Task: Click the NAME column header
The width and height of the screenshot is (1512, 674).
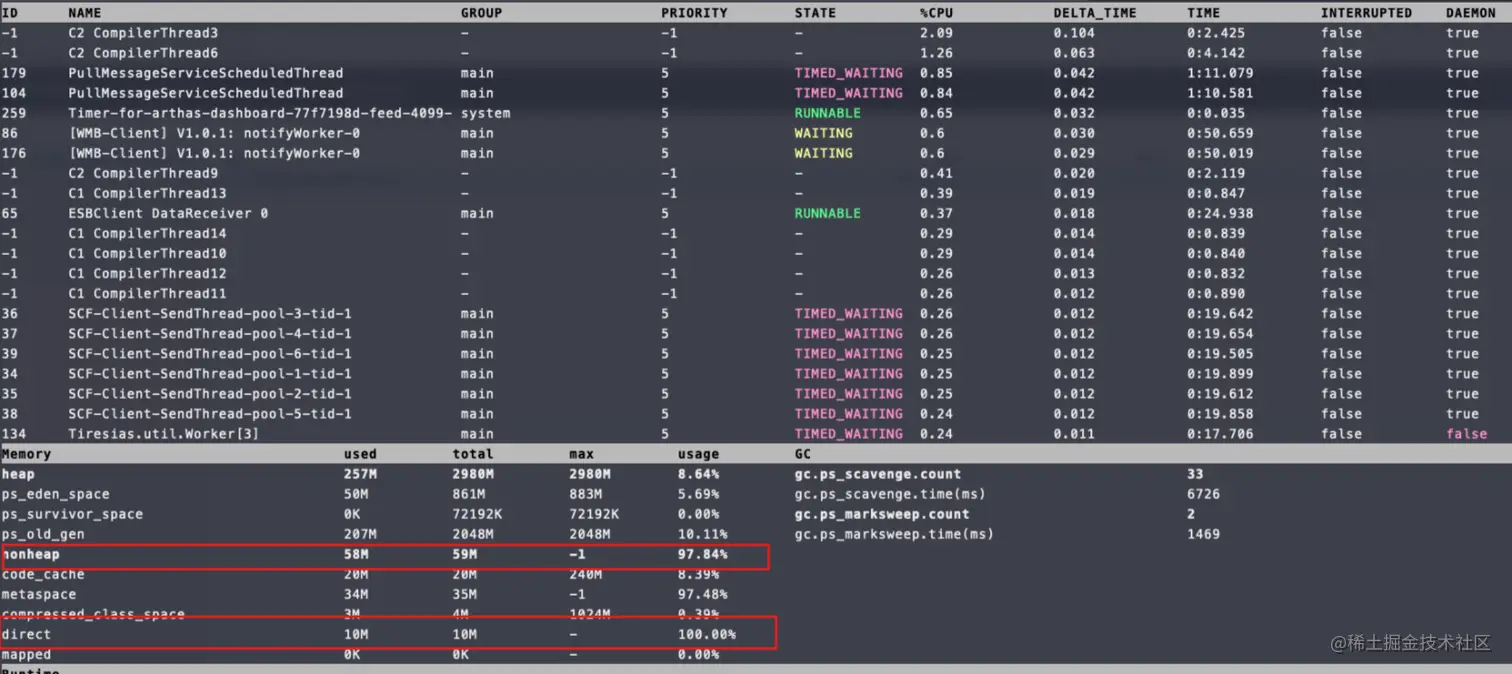Action: click(x=85, y=13)
